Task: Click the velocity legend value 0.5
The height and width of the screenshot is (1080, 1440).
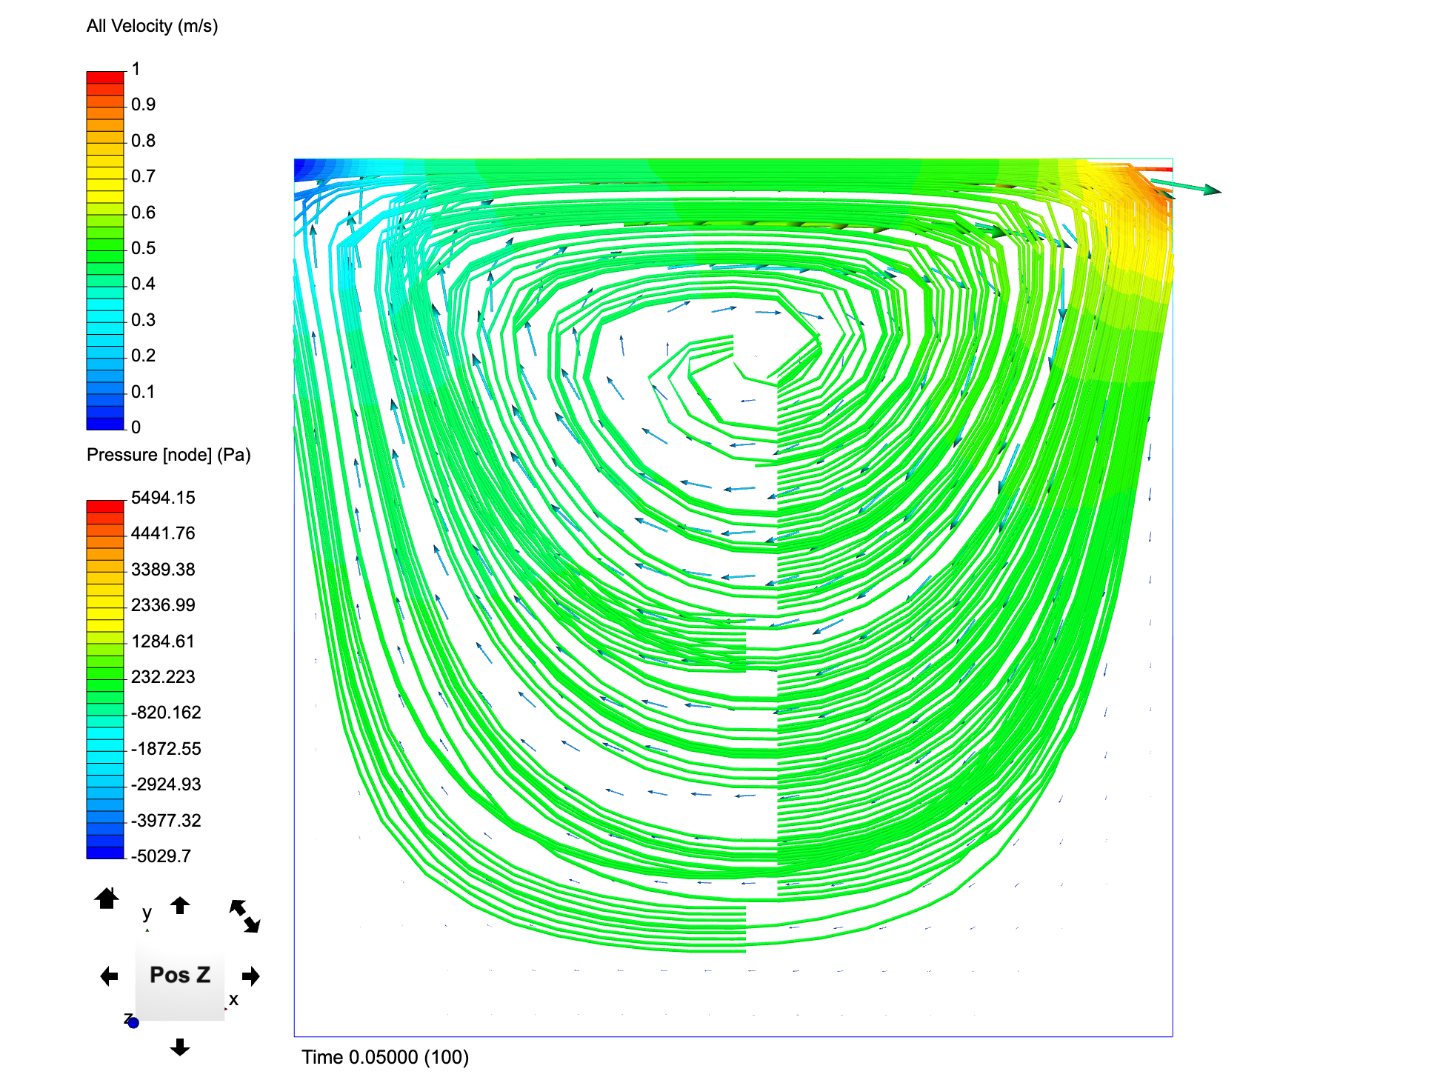Action: point(143,248)
